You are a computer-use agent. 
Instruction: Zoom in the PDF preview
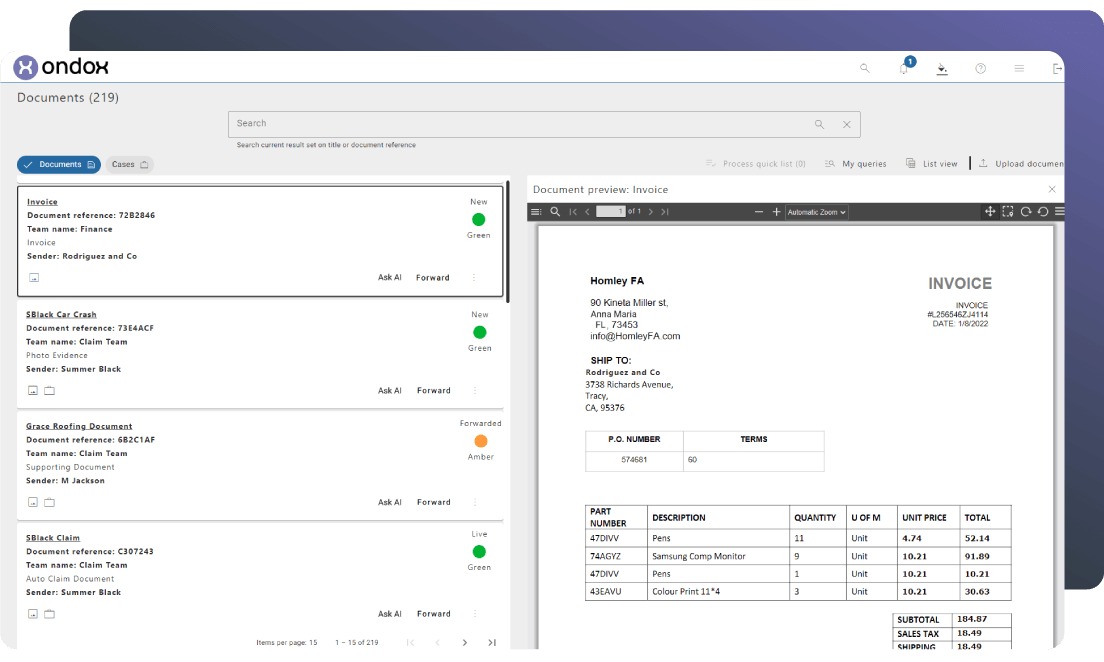[x=777, y=212]
